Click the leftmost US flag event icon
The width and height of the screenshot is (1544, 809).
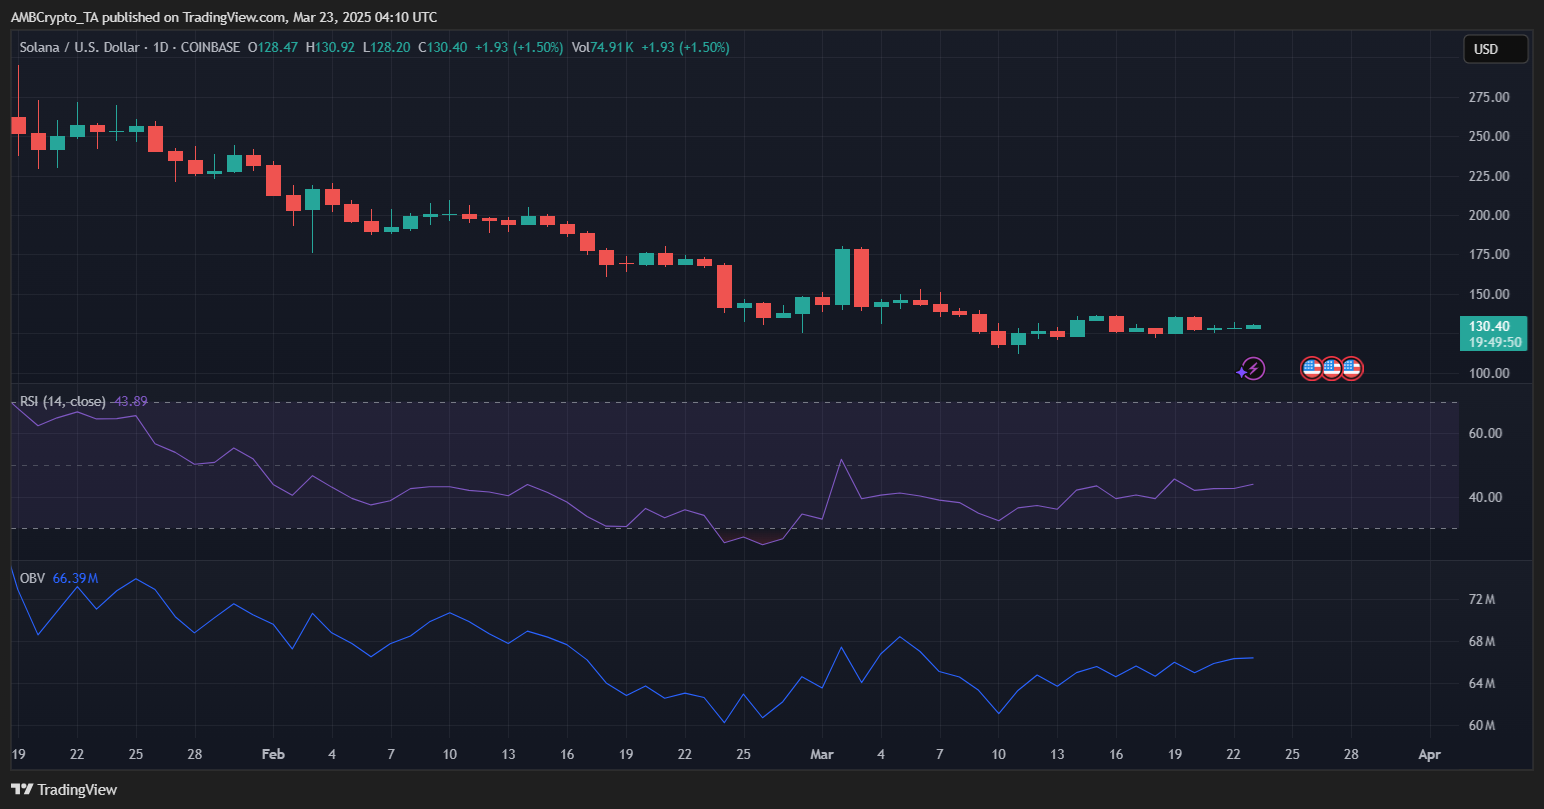click(1311, 369)
